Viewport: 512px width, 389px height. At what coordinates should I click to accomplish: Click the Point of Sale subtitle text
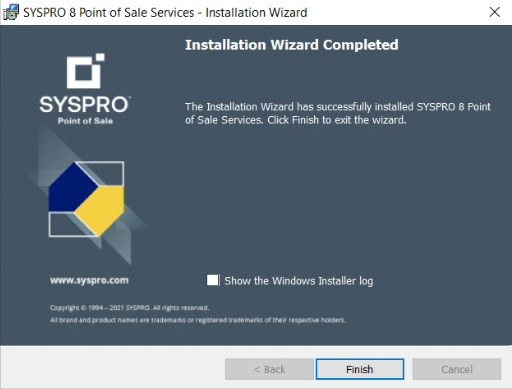tap(85, 121)
